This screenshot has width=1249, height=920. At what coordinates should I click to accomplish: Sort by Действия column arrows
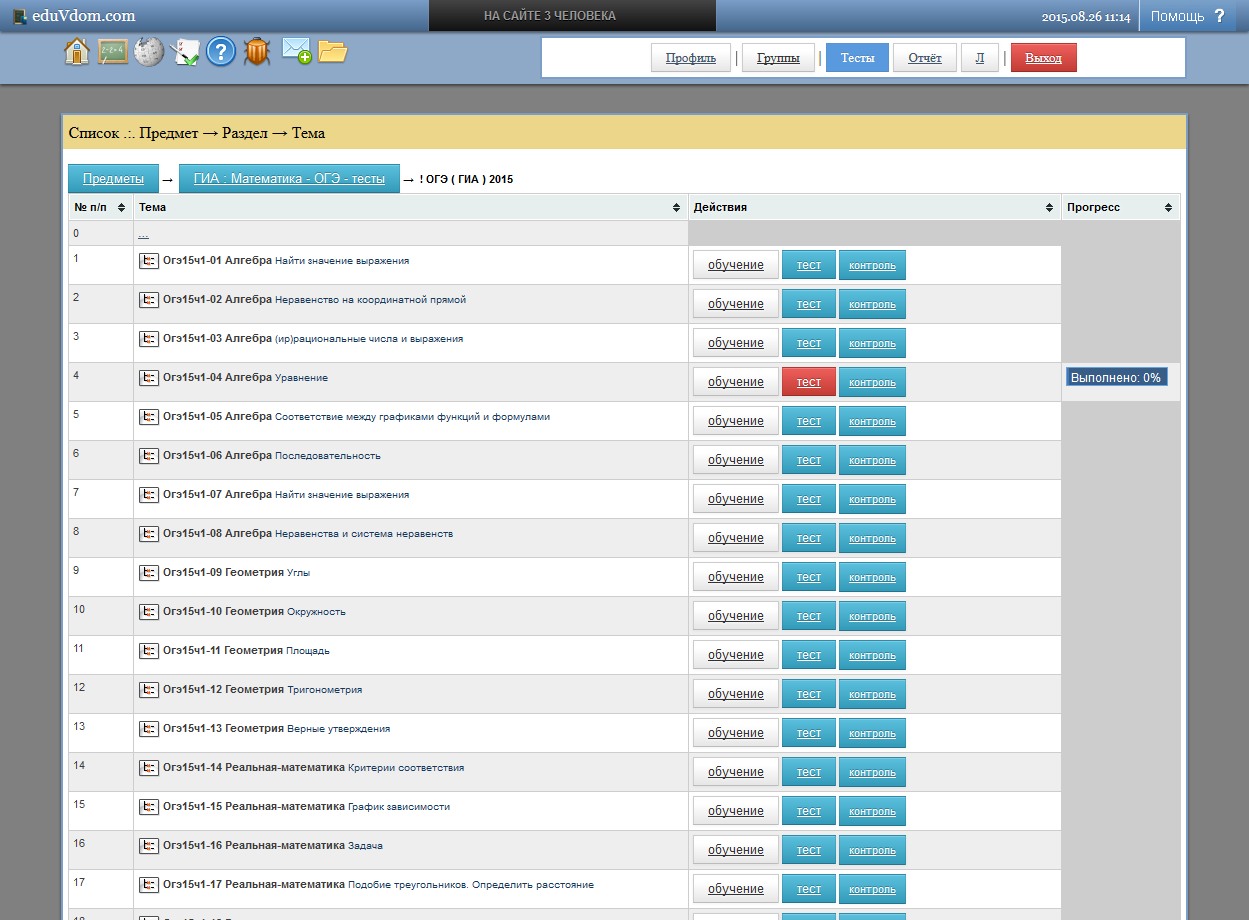1049,207
